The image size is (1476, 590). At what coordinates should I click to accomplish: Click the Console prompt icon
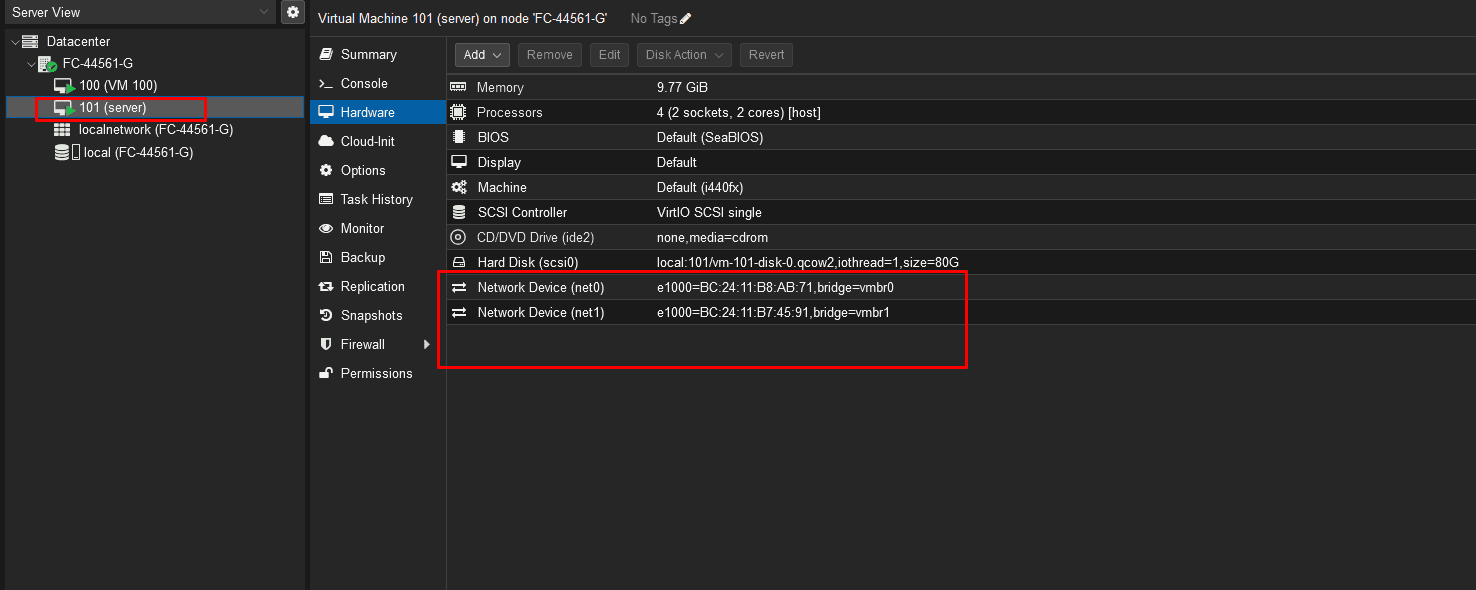[325, 84]
